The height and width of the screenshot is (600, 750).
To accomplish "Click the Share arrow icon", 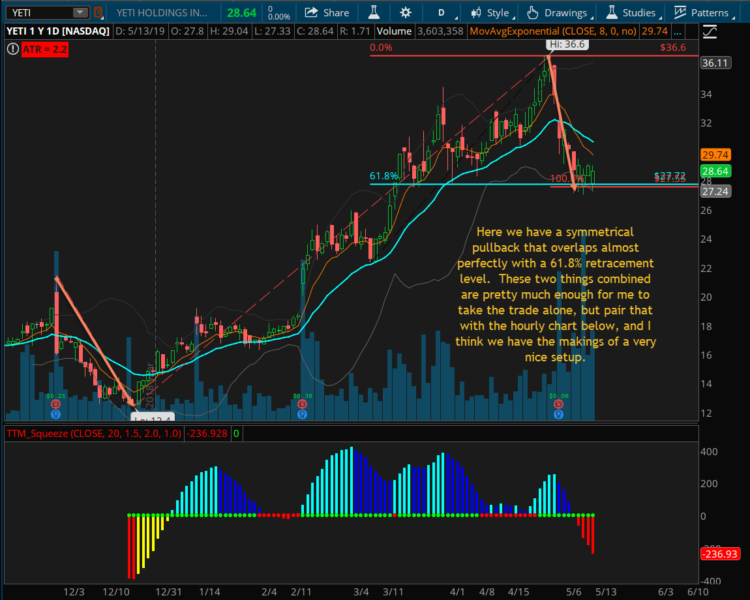I will 312,12.
